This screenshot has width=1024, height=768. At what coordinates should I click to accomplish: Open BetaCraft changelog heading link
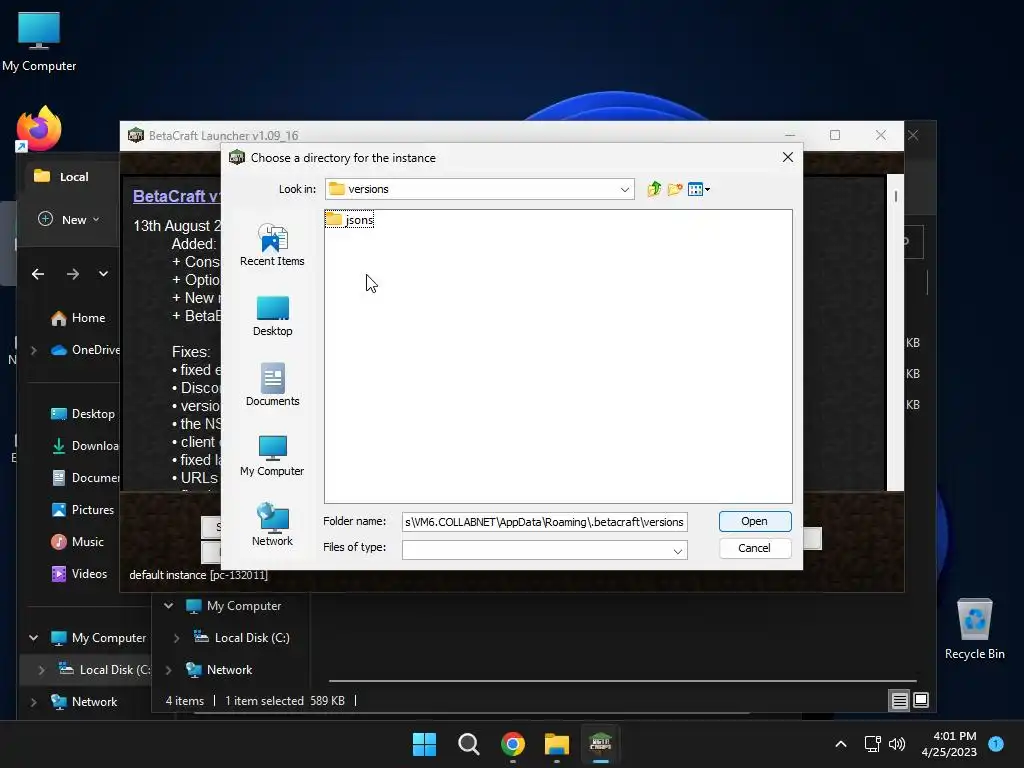(176, 196)
